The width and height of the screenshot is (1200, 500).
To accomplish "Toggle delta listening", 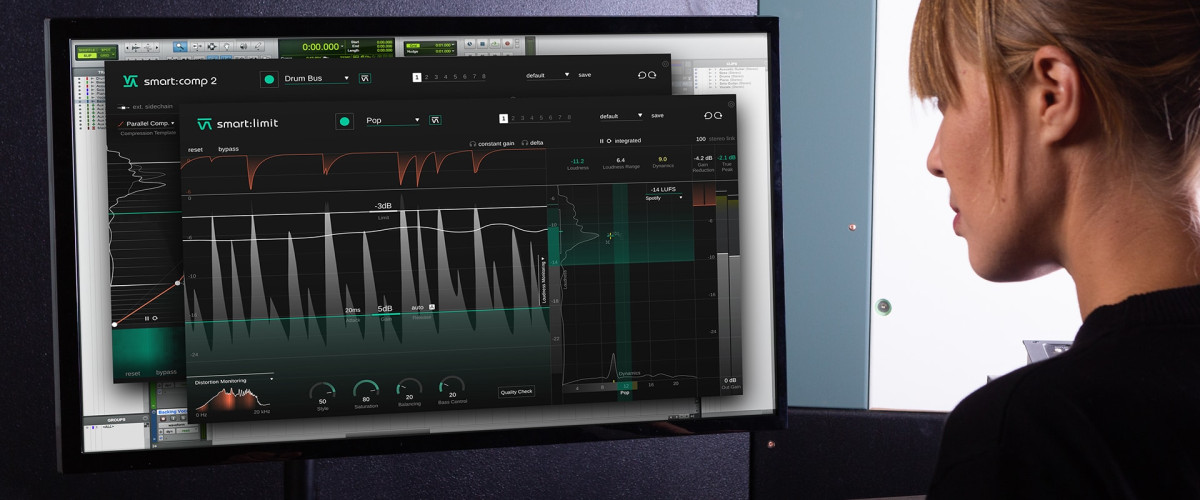I will (532, 143).
